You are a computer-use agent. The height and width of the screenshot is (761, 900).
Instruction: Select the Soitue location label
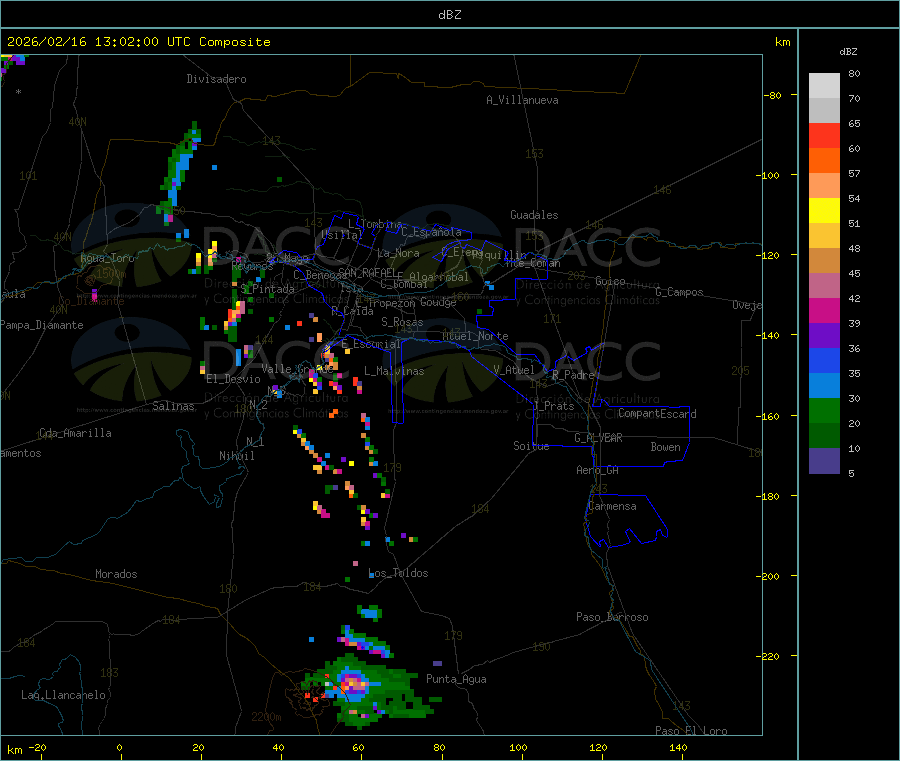tap(531, 446)
